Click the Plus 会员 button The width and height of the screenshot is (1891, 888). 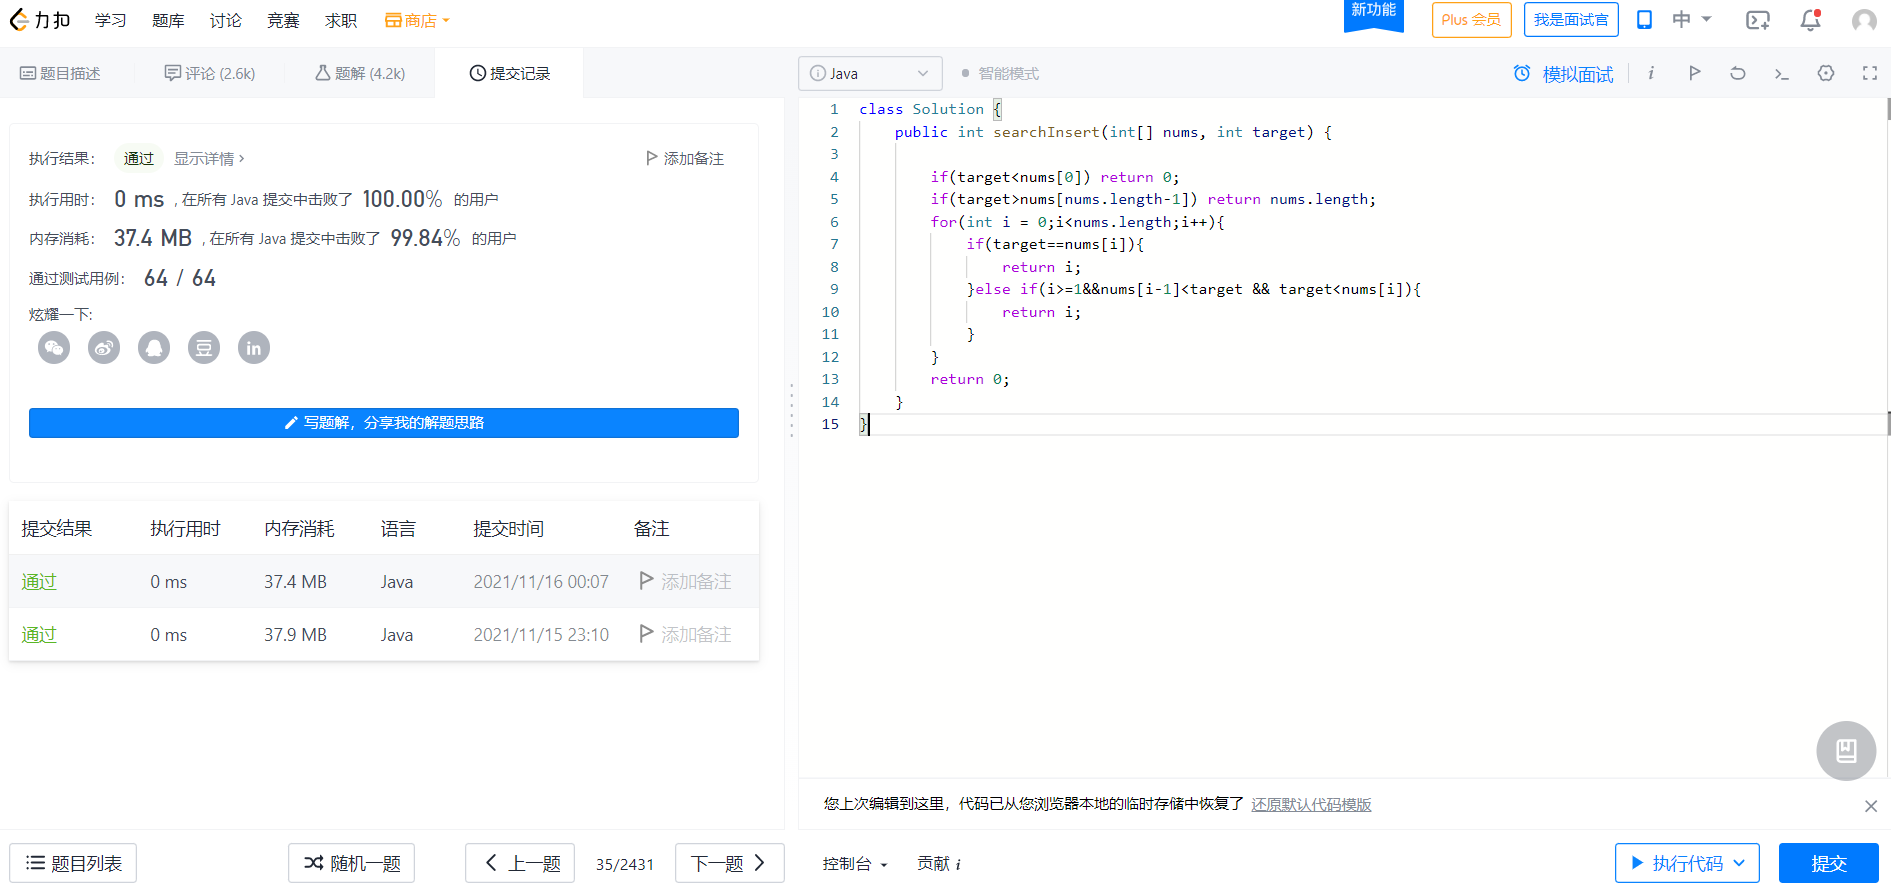point(1471,20)
